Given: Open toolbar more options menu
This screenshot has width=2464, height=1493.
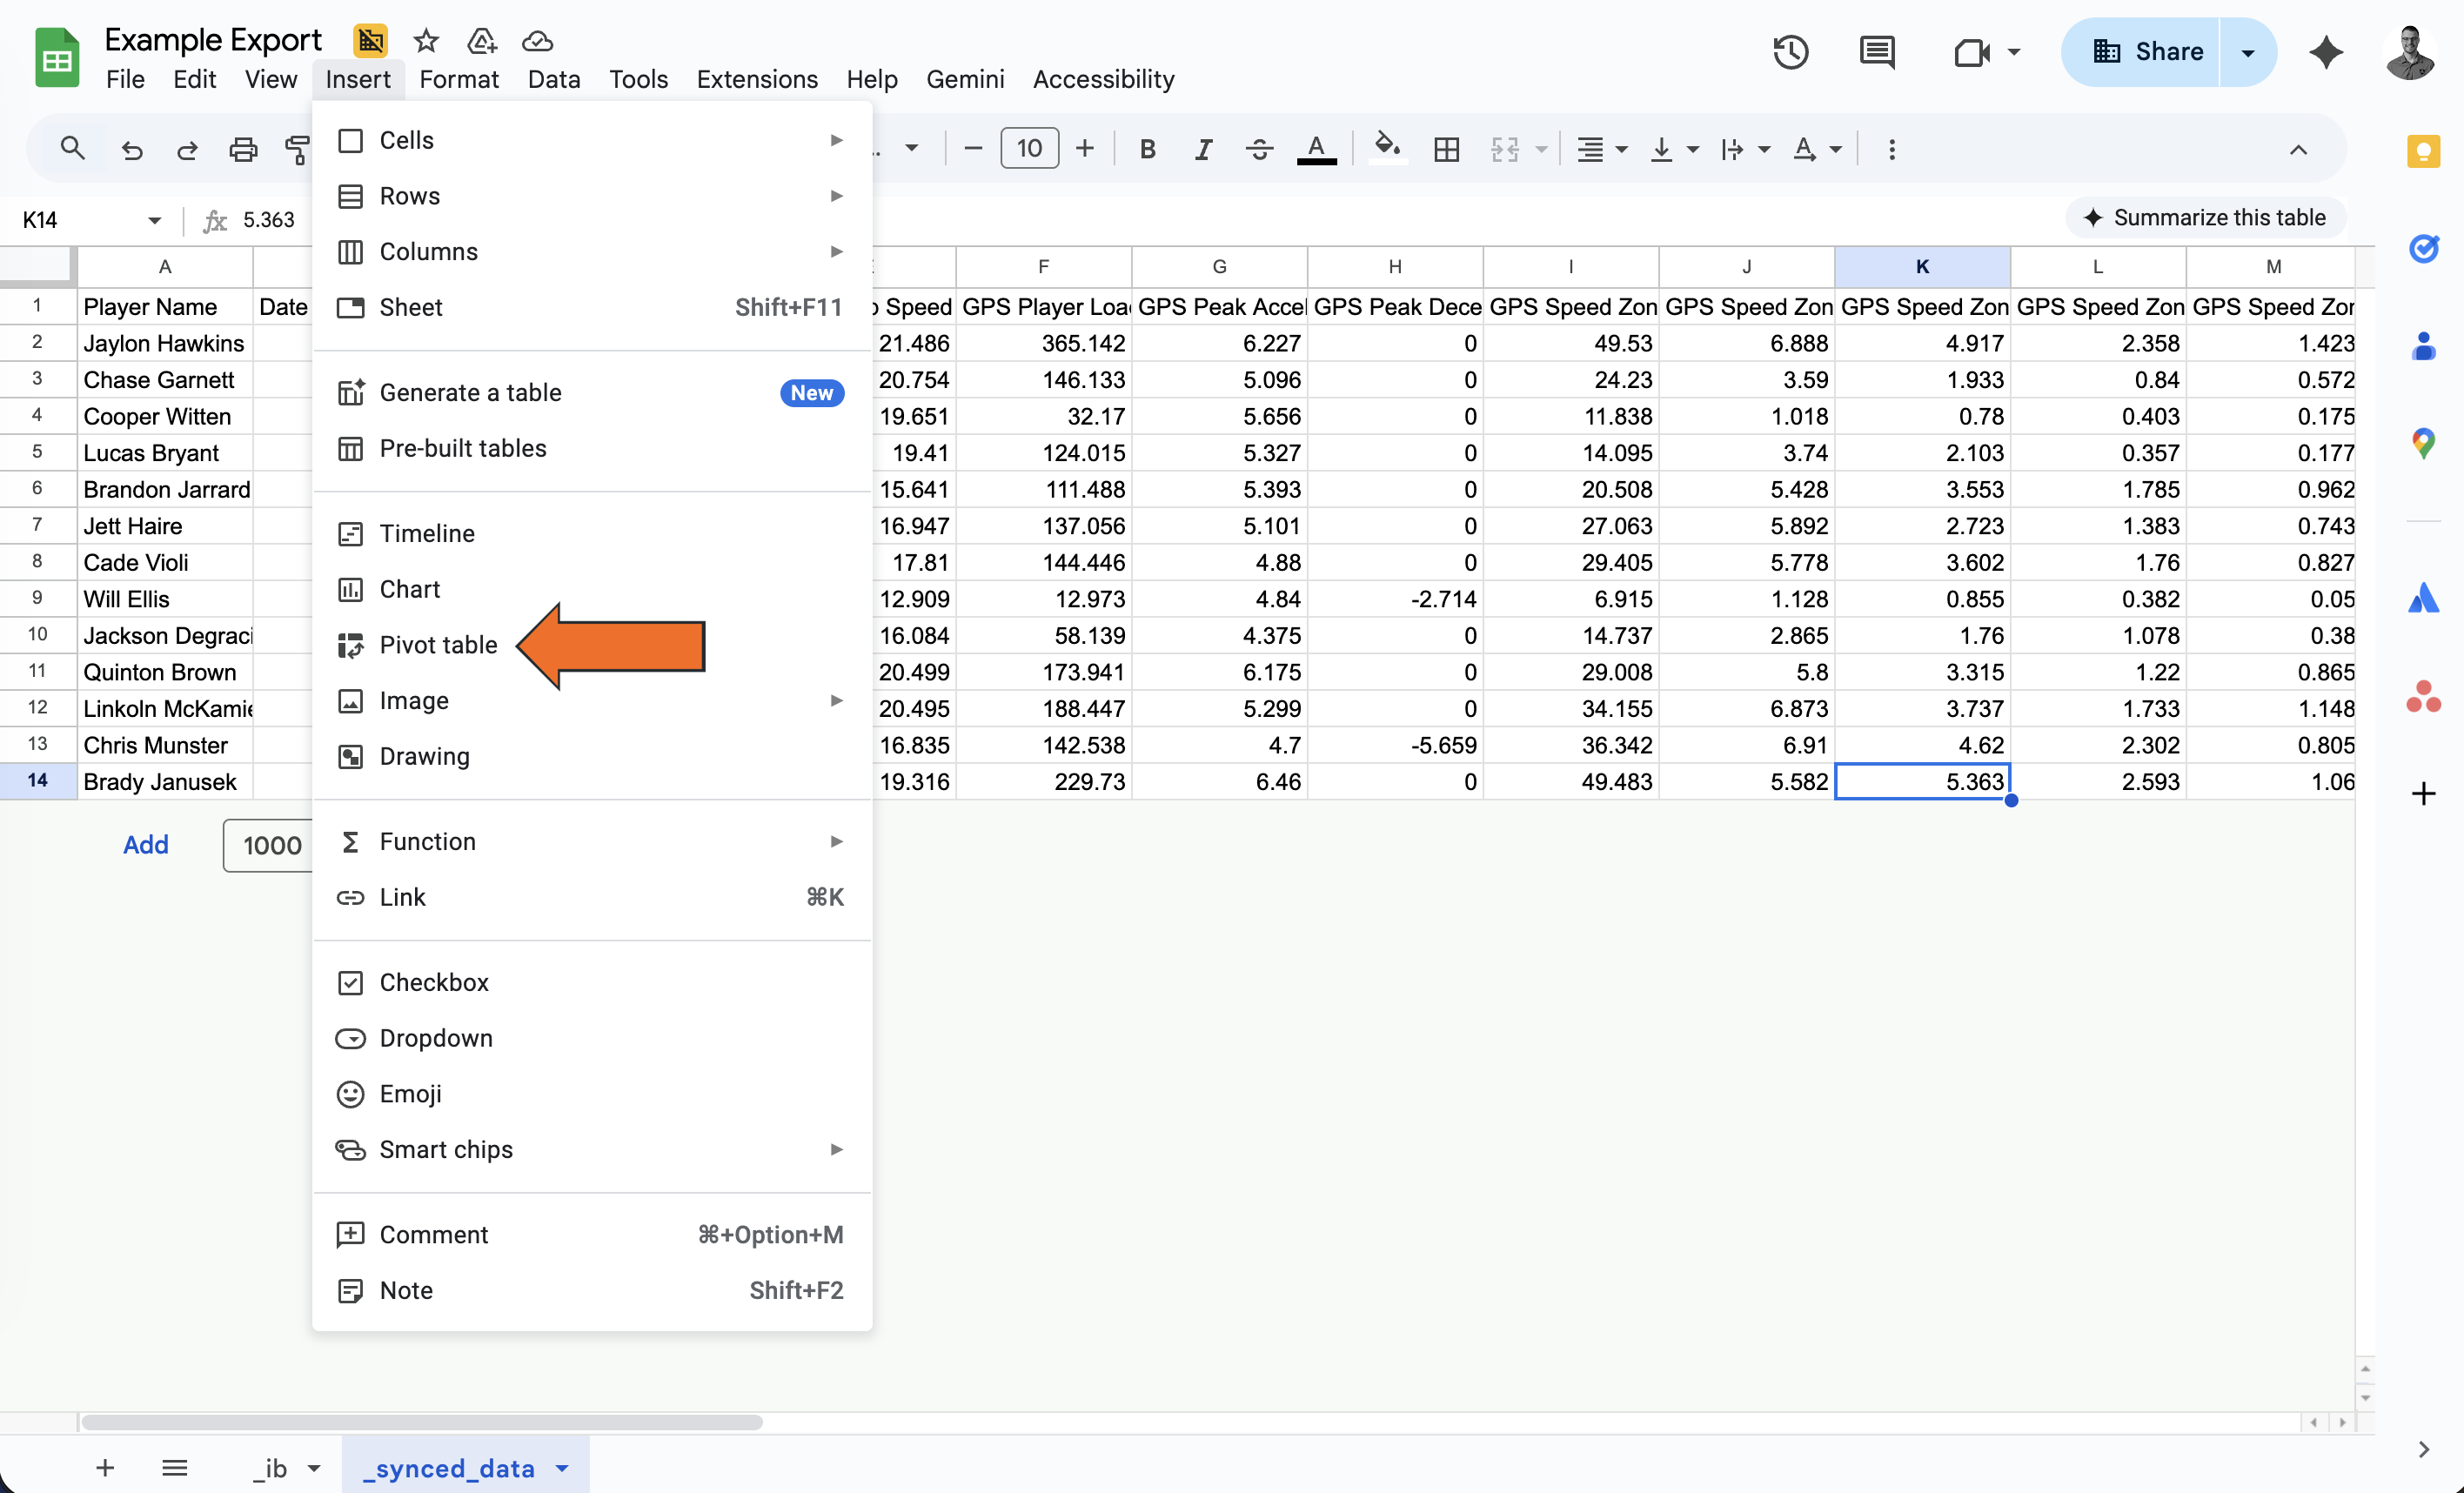Looking at the screenshot, I should pos(1891,149).
